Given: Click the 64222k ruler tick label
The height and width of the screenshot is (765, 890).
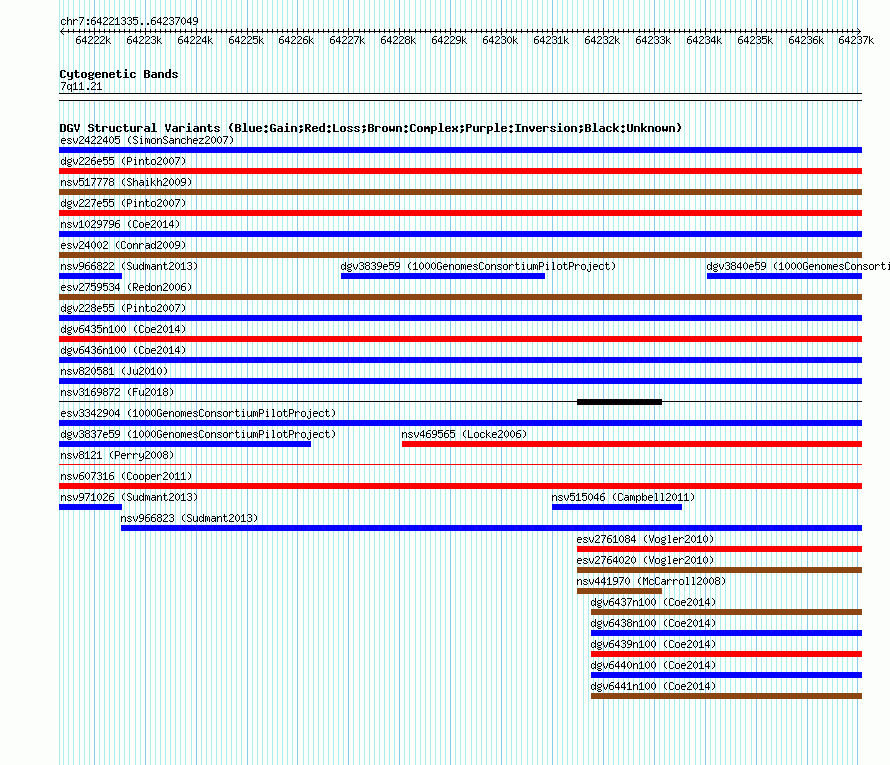Looking at the screenshot, I should coord(93,40).
